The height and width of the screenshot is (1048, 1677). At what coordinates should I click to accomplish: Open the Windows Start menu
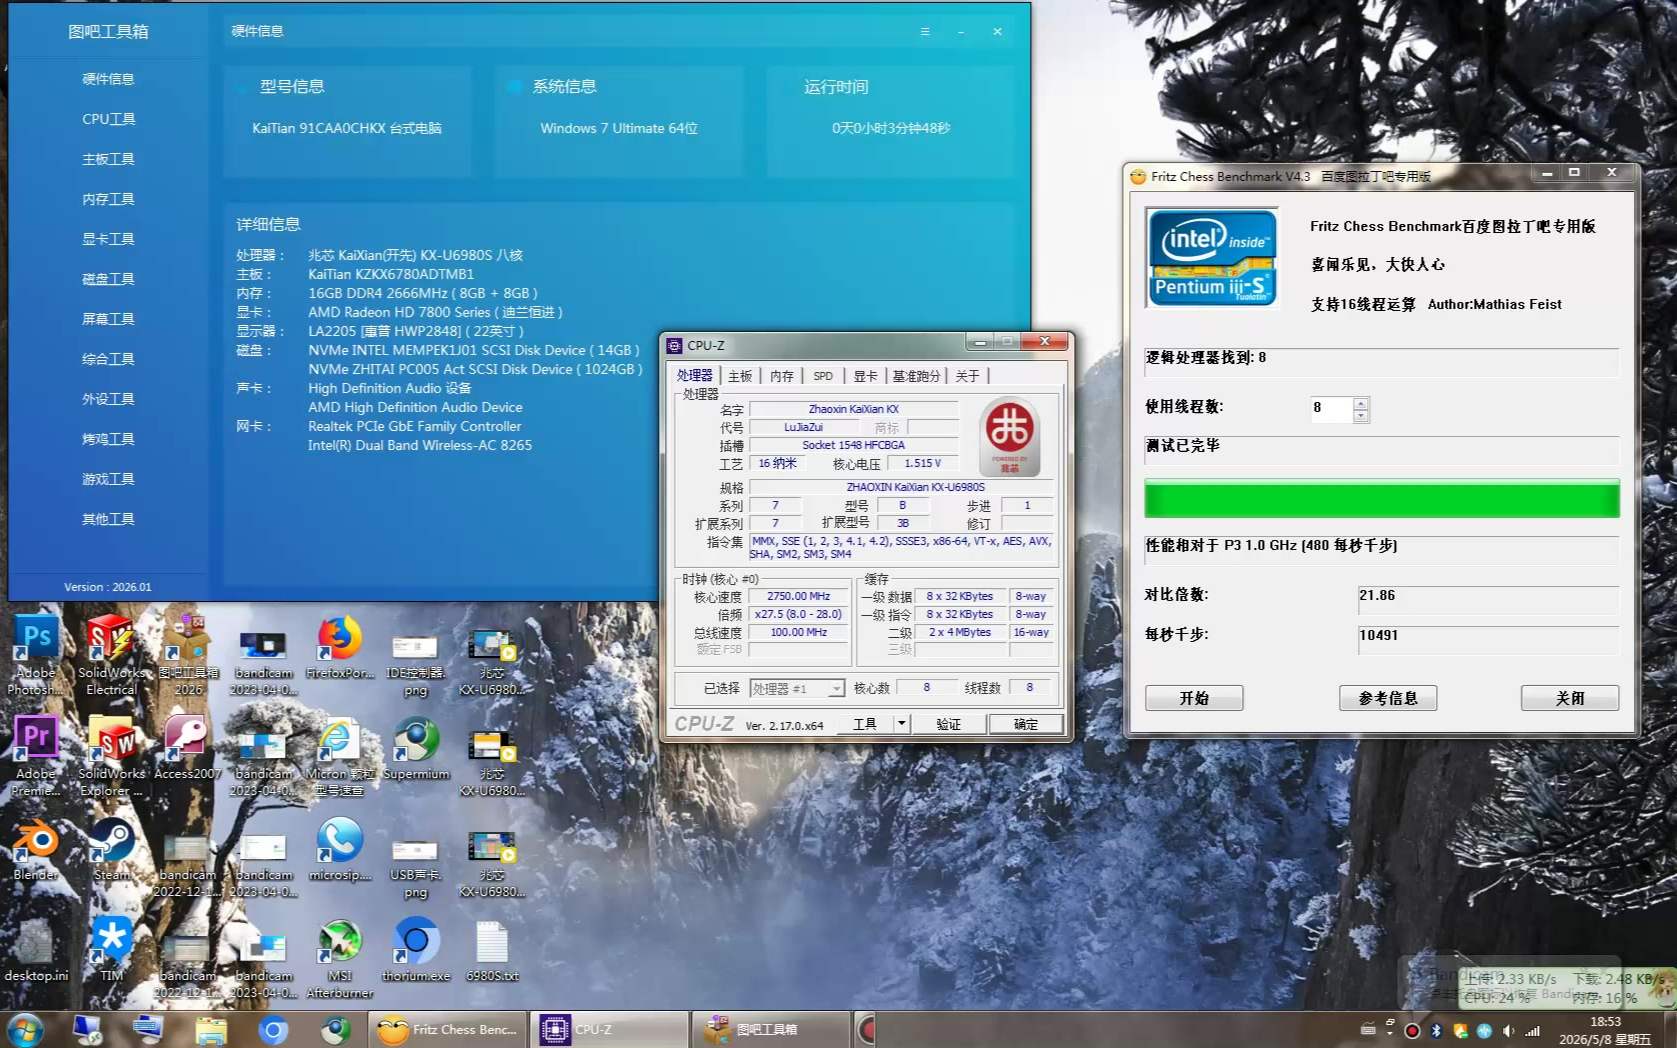[x=25, y=1029]
